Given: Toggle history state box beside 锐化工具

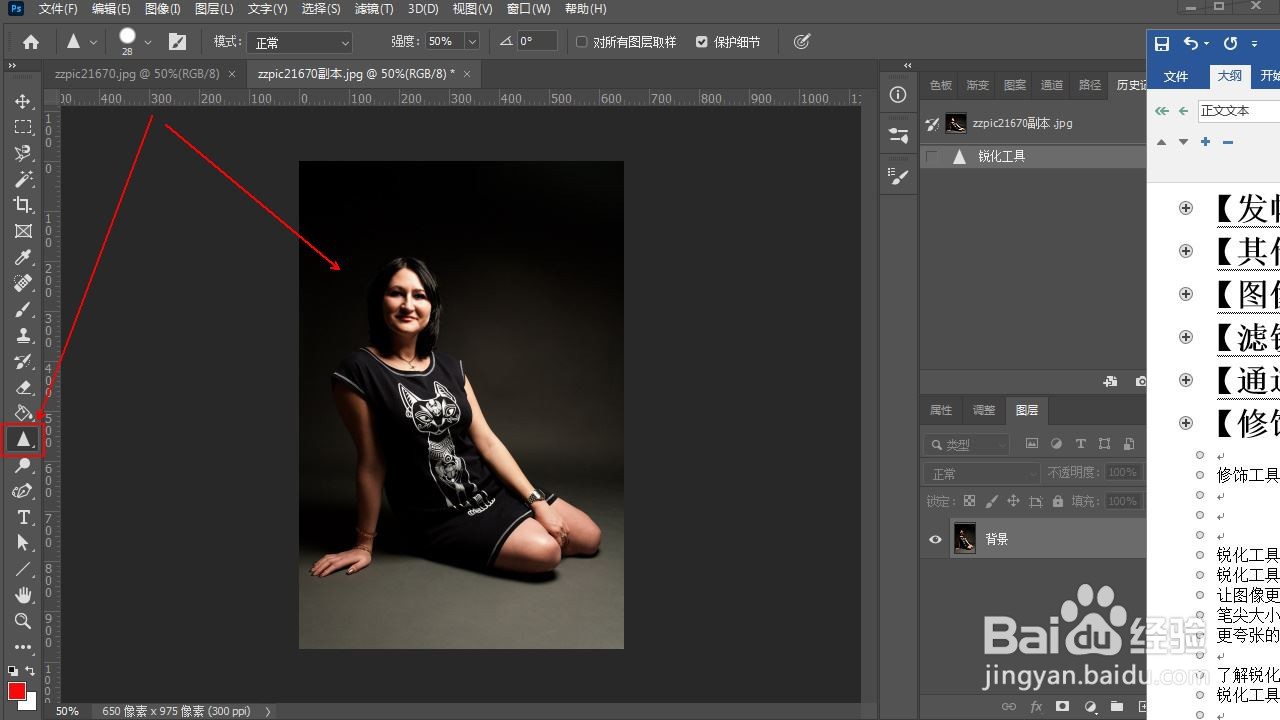Looking at the screenshot, I should click(x=933, y=157).
